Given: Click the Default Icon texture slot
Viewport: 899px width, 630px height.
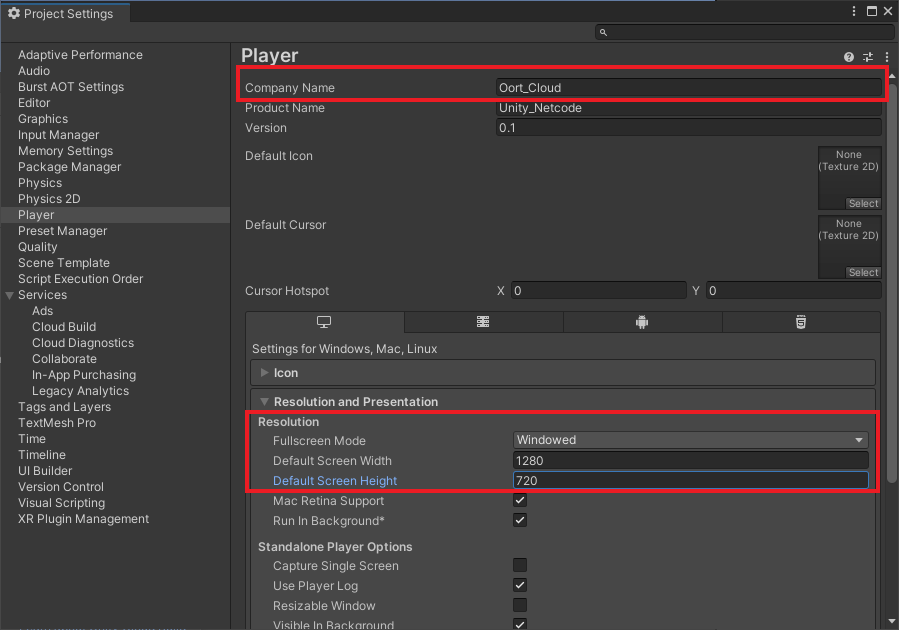Looking at the screenshot, I should point(849,178).
